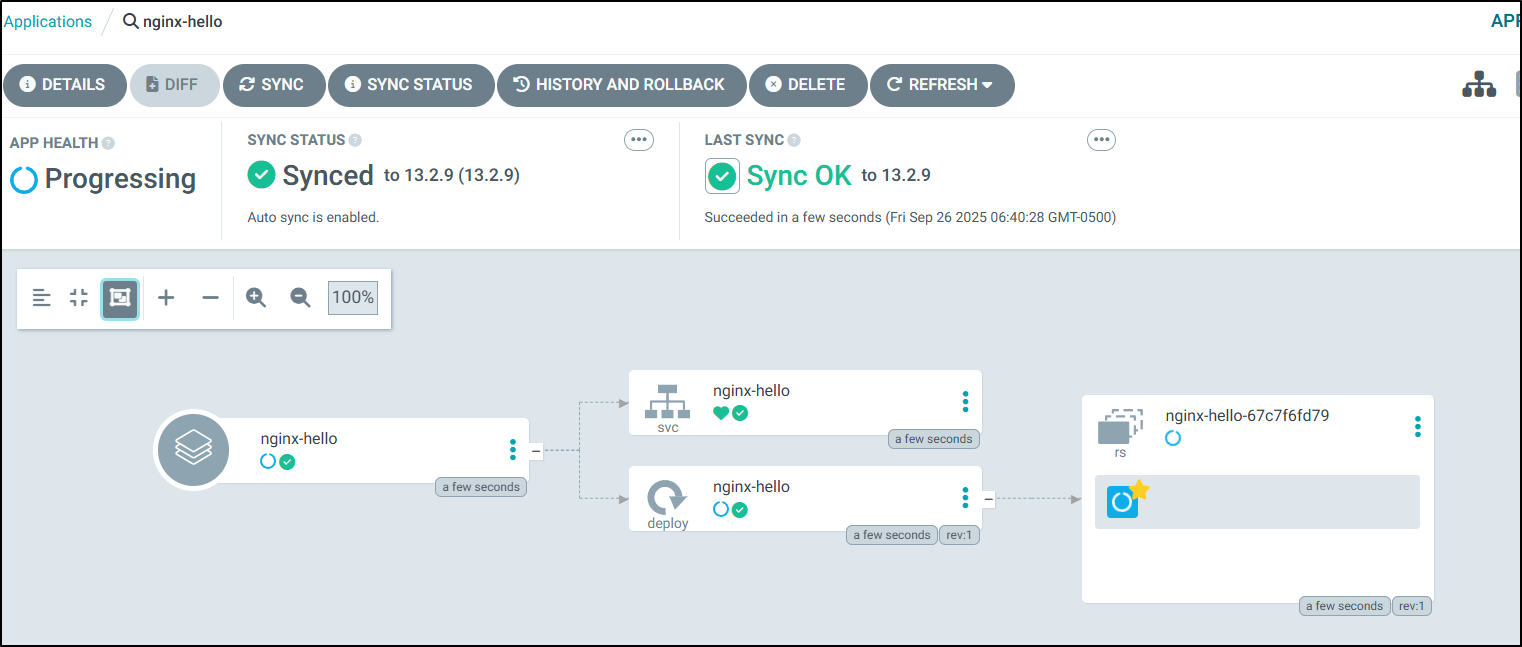Zoom in with magnifier plus icon

pyautogui.click(x=256, y=298)
